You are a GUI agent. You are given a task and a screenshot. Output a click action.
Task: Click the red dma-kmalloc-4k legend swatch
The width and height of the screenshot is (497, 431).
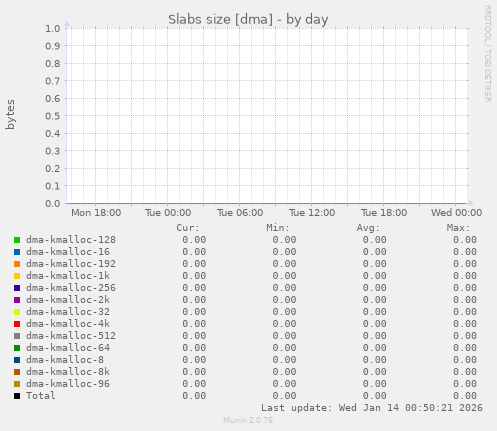click(x=17, y=324)
